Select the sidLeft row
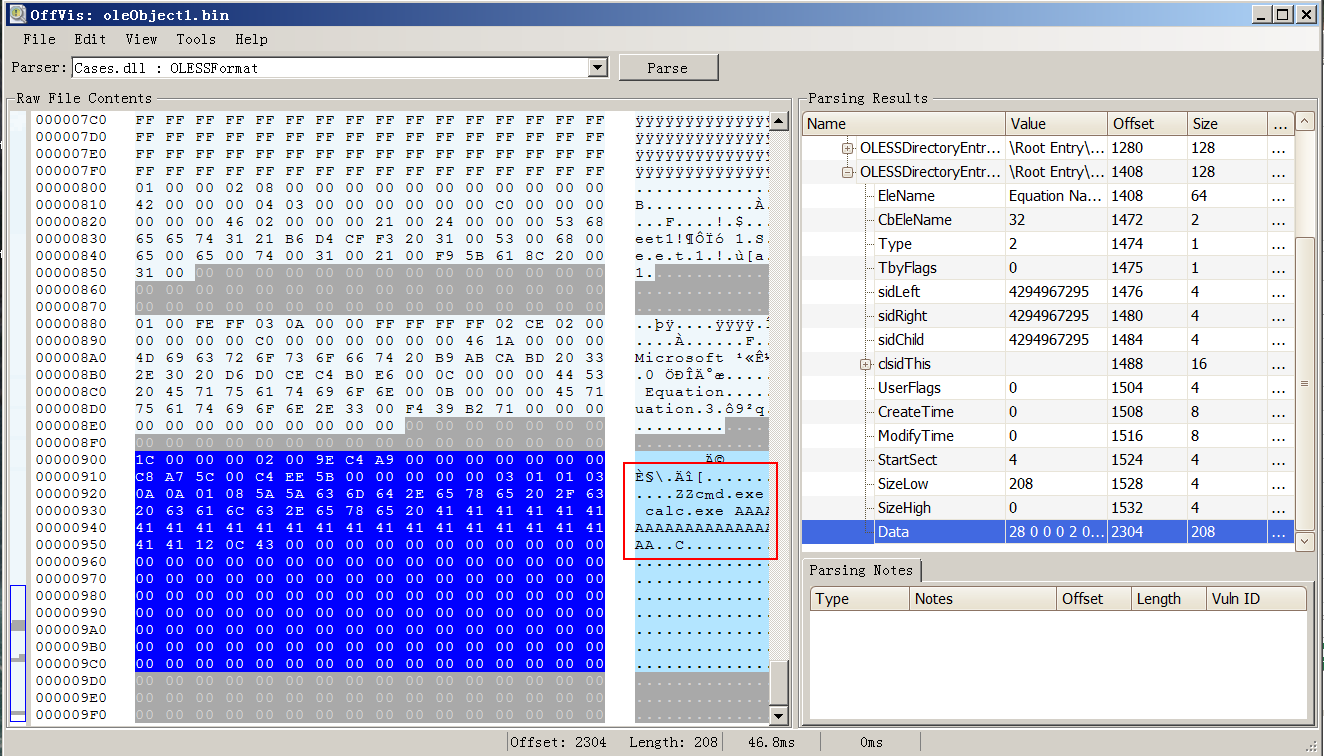 (x=1048, y=292)
